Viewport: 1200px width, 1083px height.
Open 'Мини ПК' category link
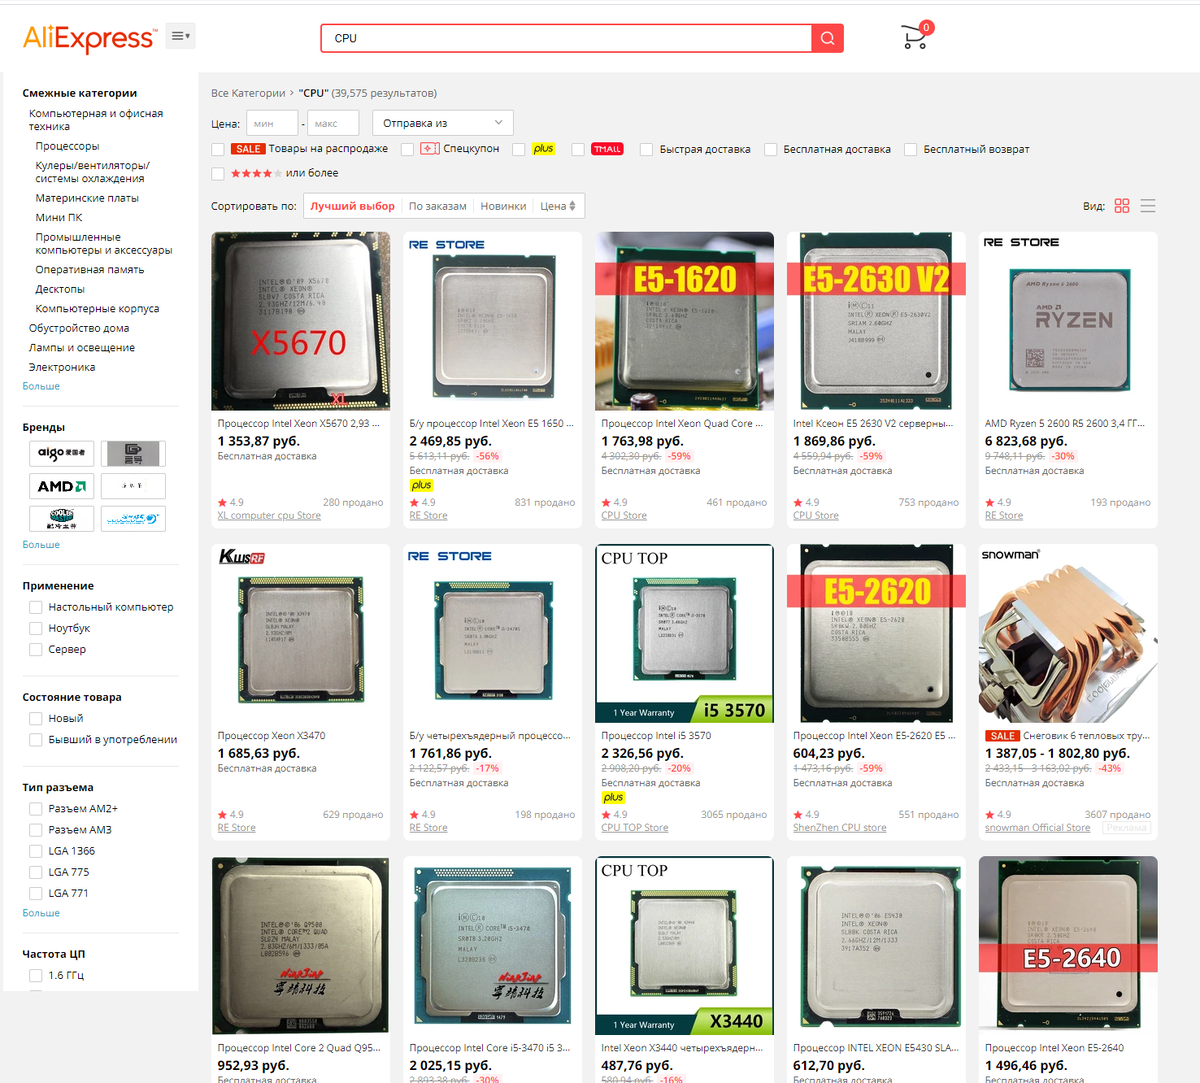pyautogui.click(x=59, y=217)
